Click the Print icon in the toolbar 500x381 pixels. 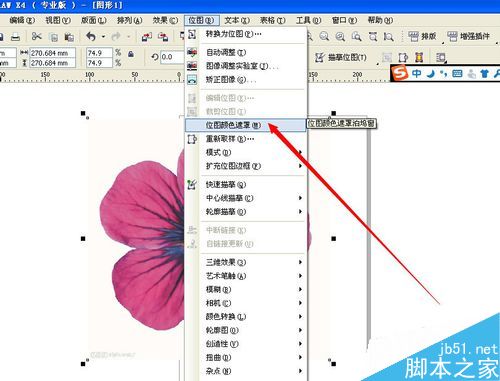[15, 37]
